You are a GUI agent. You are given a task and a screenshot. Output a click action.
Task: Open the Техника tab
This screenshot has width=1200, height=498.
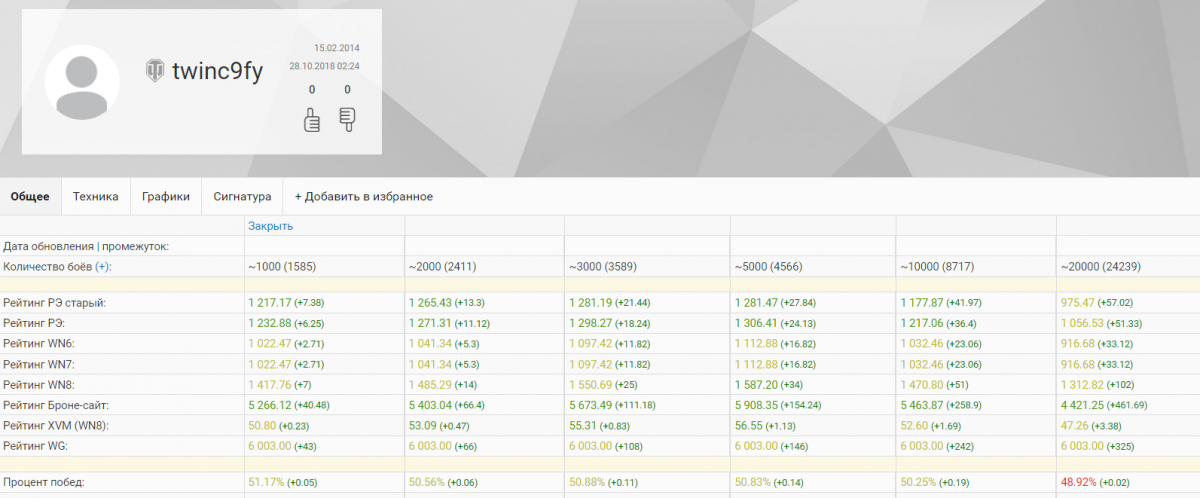pyautogui.click(x=95, y=197)
